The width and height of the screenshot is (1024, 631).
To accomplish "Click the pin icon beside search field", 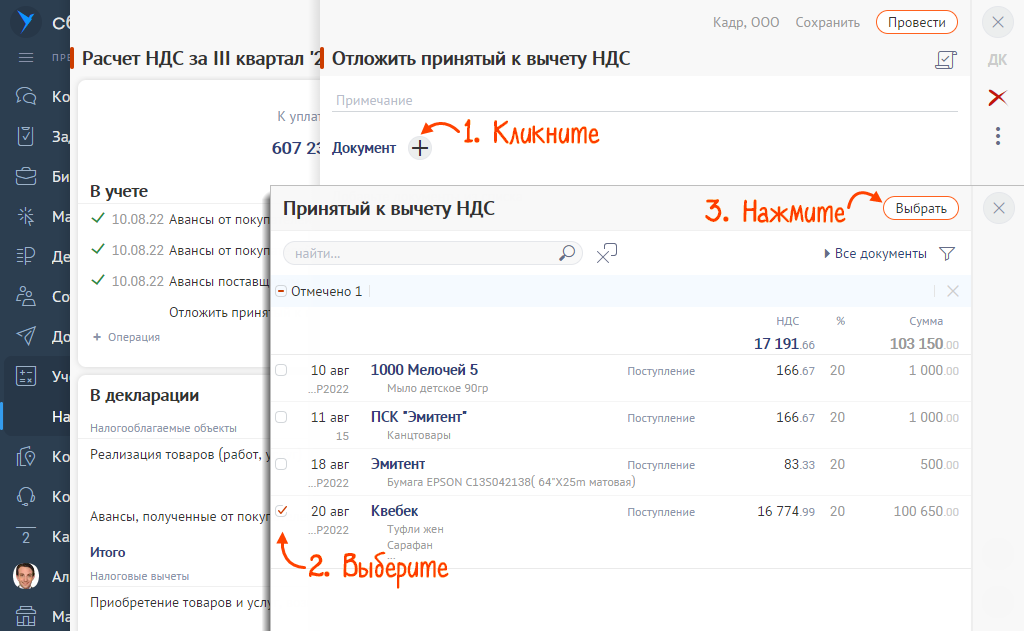I will pyautogui.click(x=606, y=254).
